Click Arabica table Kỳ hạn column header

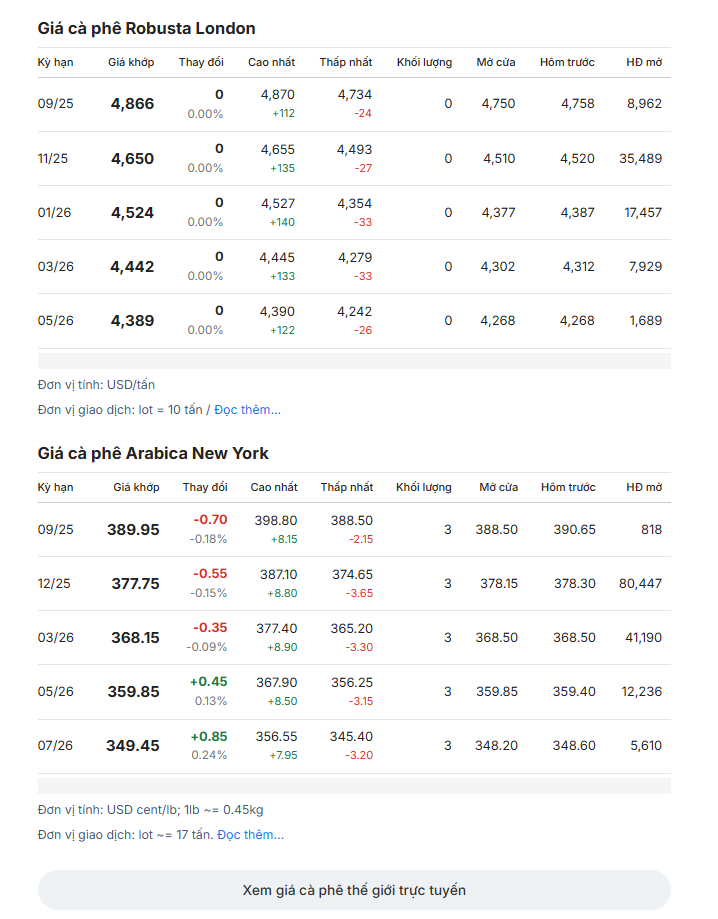pyautogui.click(x=56, y=487)
